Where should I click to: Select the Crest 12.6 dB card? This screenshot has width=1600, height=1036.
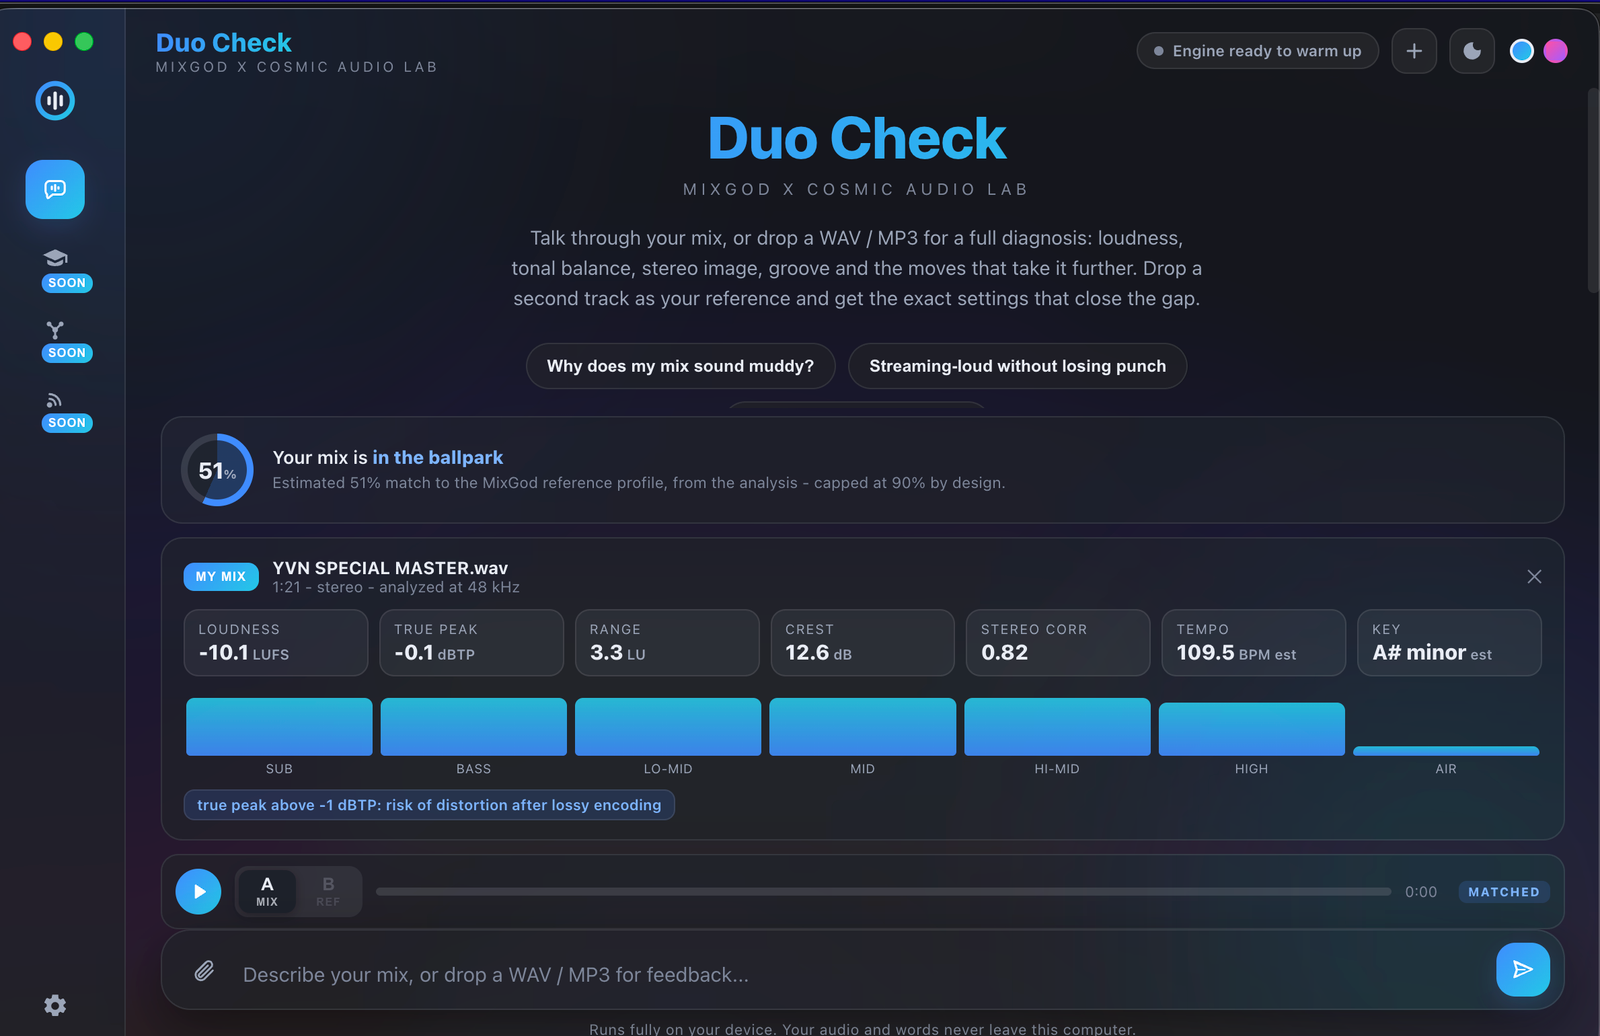[x=863, y=643]
